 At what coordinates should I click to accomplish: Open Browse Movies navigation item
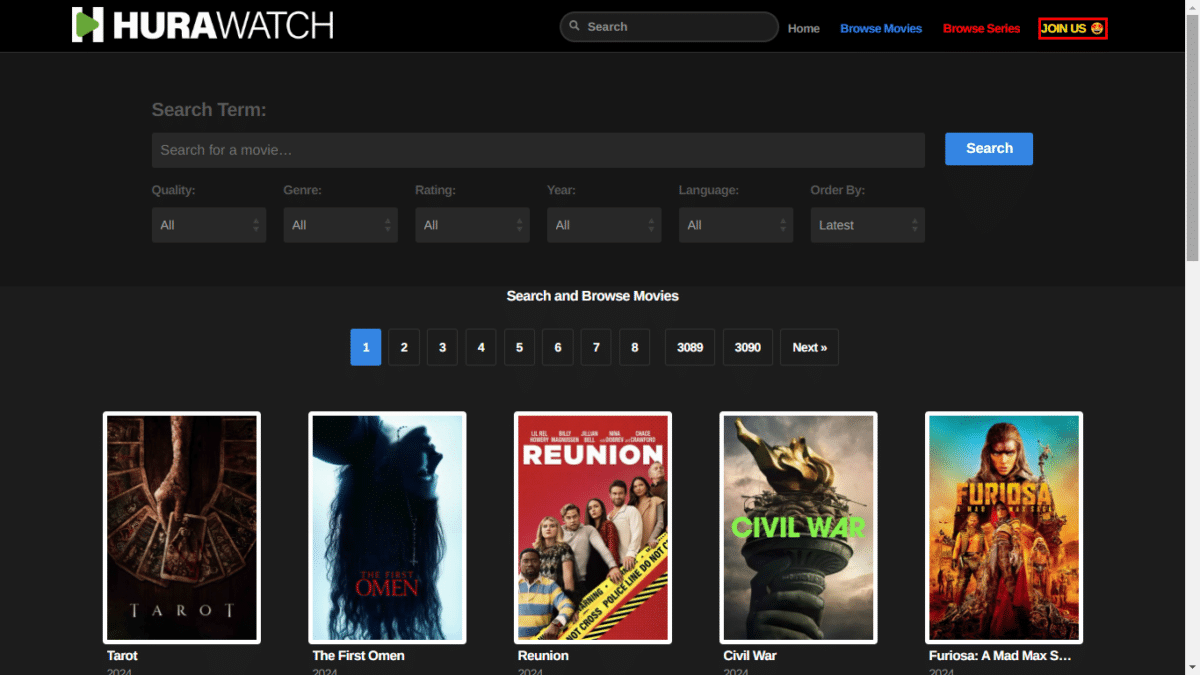881,28
